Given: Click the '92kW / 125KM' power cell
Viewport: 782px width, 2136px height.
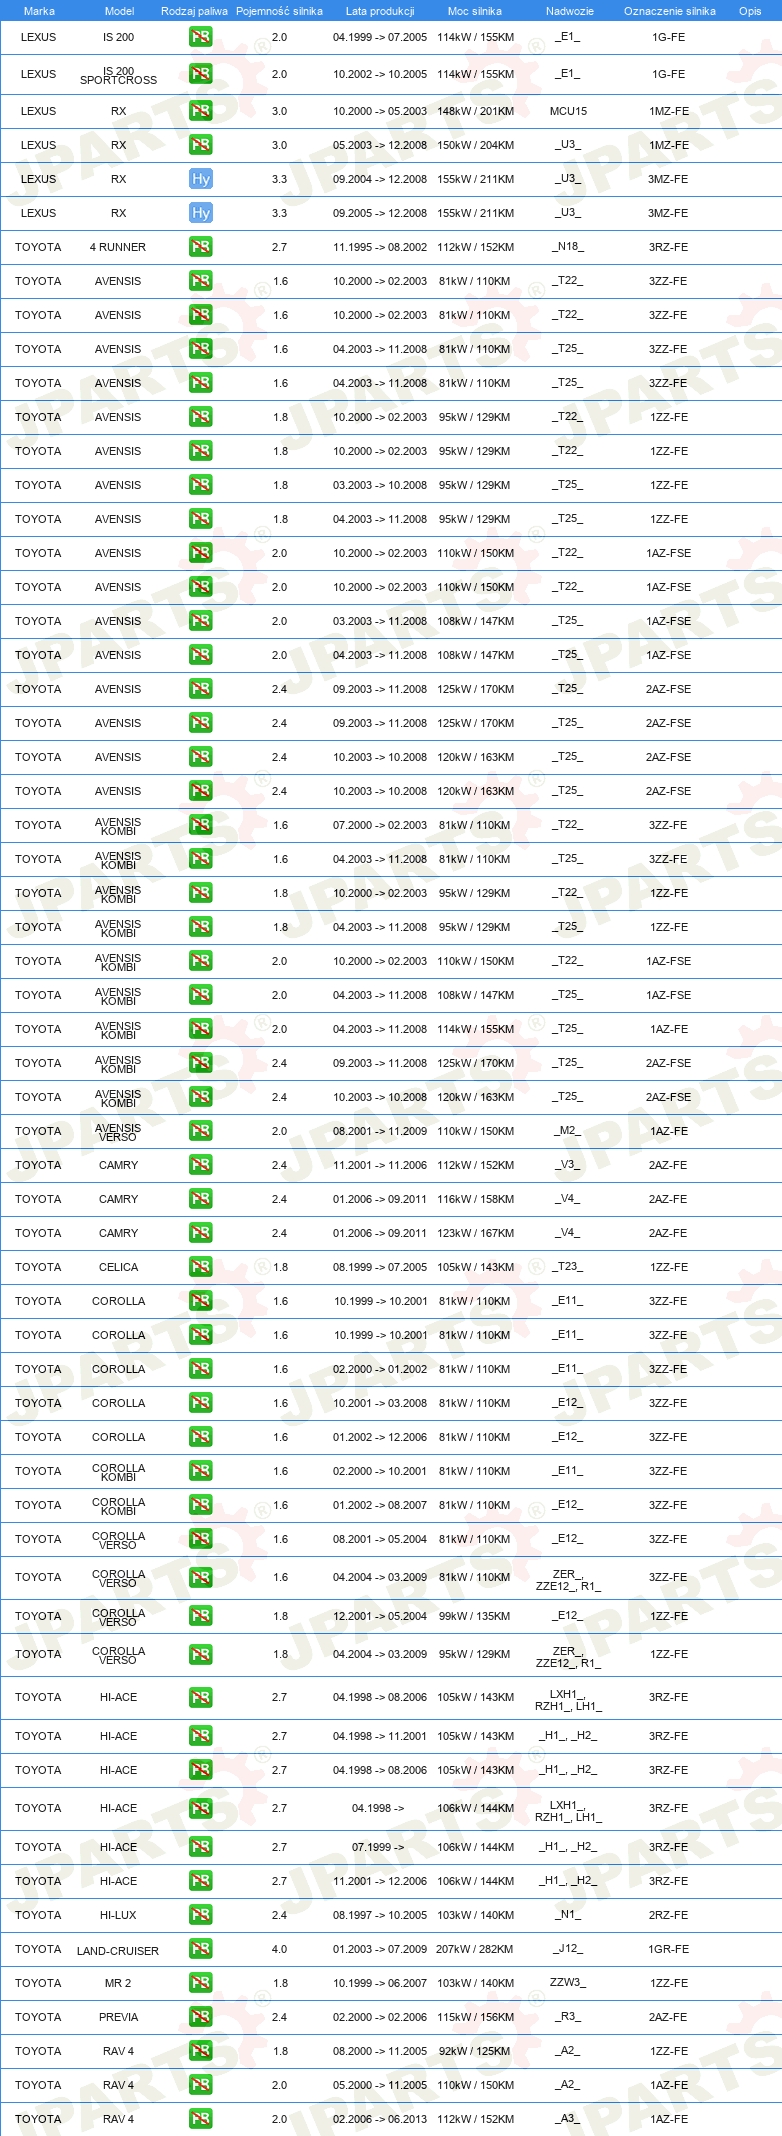Looking at the screenshot, I should pyautogui.click(x=474, y=2051).
